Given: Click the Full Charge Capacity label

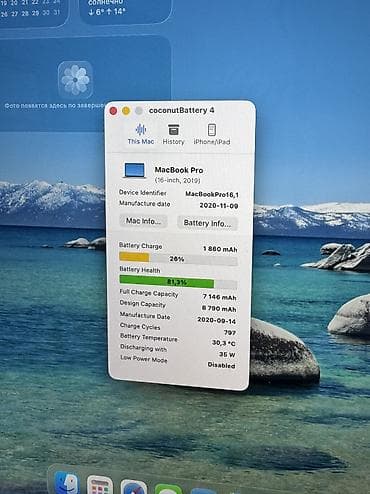Looking at the screenshot, I should [x=149, y=293].
